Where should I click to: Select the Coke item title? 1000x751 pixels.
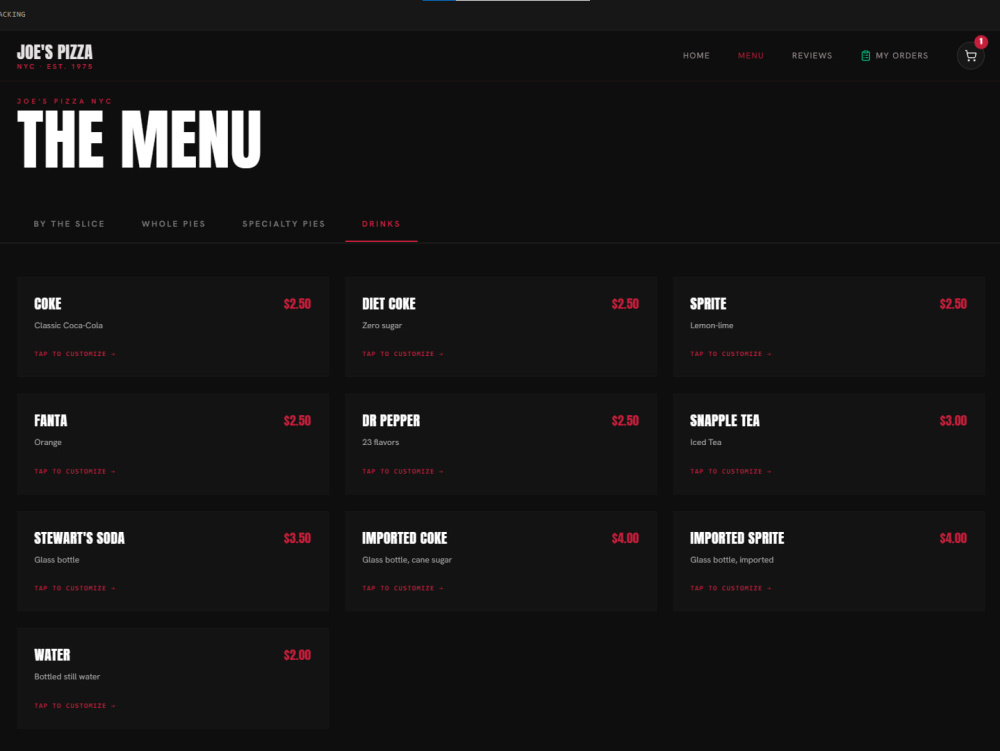point(48,303)
